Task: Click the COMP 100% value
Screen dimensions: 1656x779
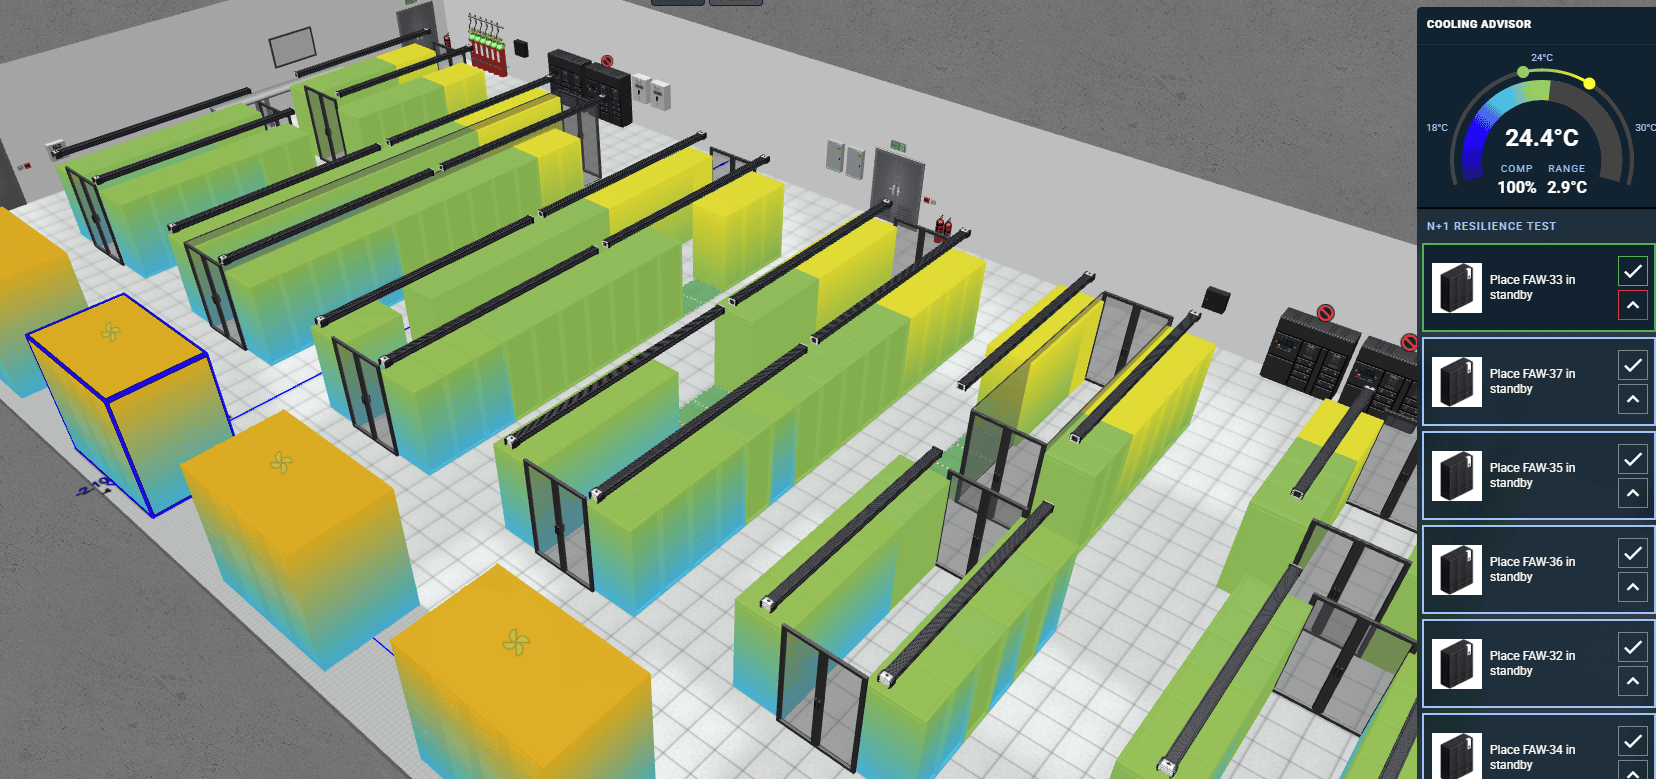Action: coord(1516,187)
